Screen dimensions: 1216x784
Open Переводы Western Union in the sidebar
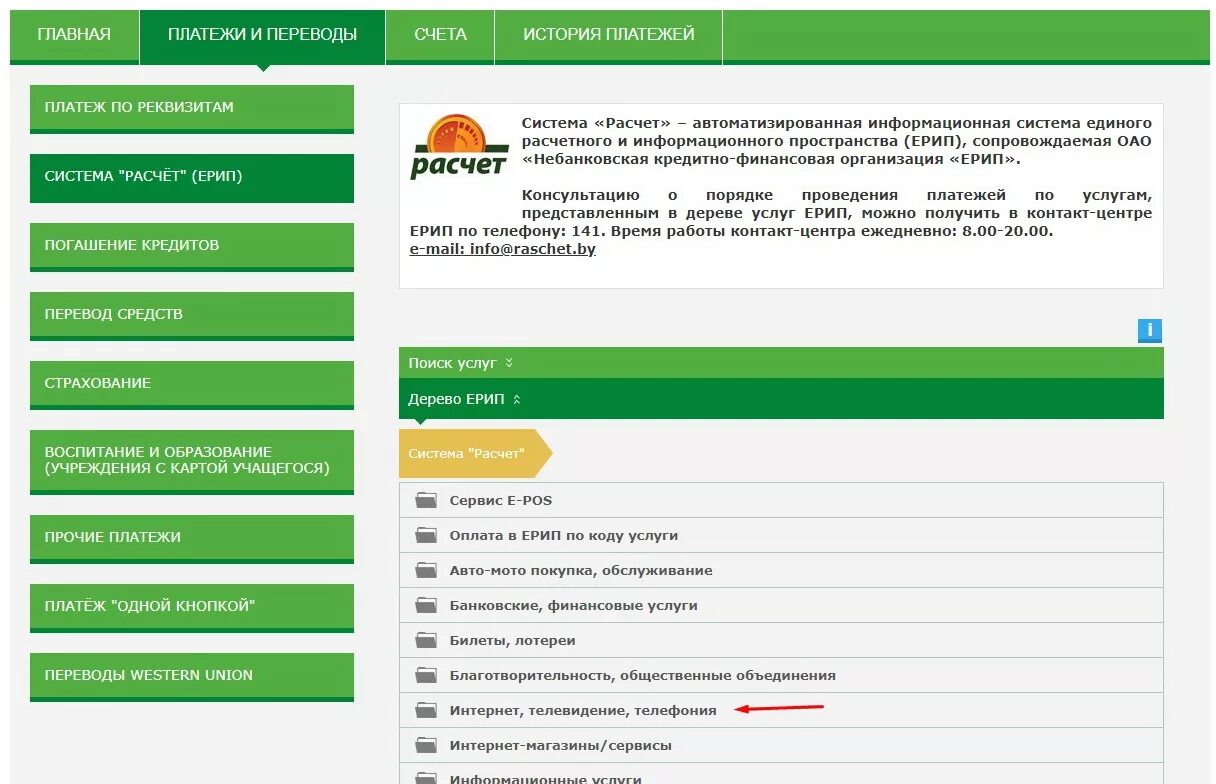tap(192, 677)
